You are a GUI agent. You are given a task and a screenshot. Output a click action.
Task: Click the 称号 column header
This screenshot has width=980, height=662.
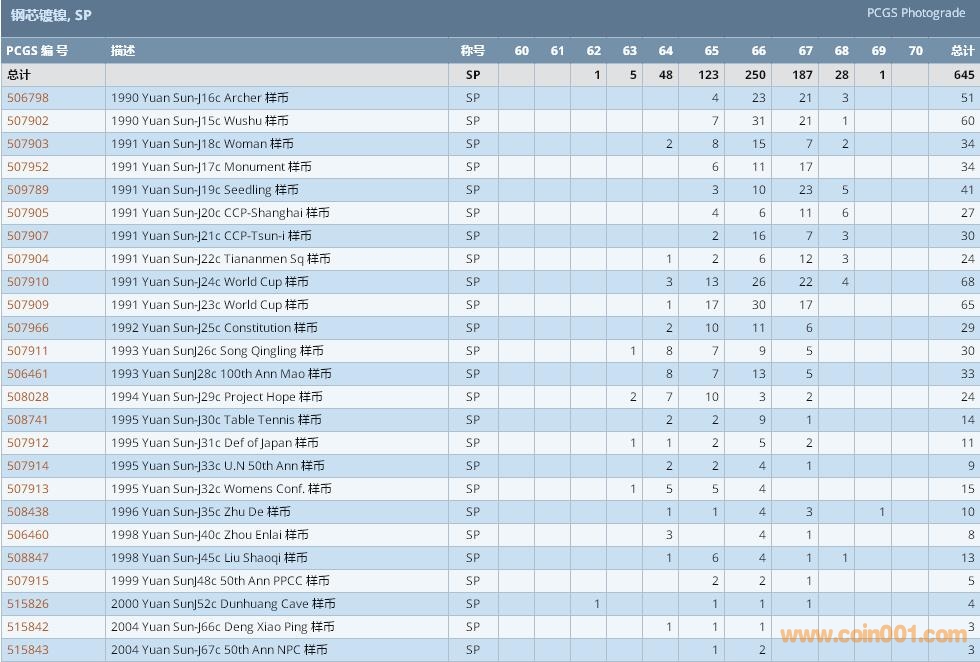coord(472,51)
